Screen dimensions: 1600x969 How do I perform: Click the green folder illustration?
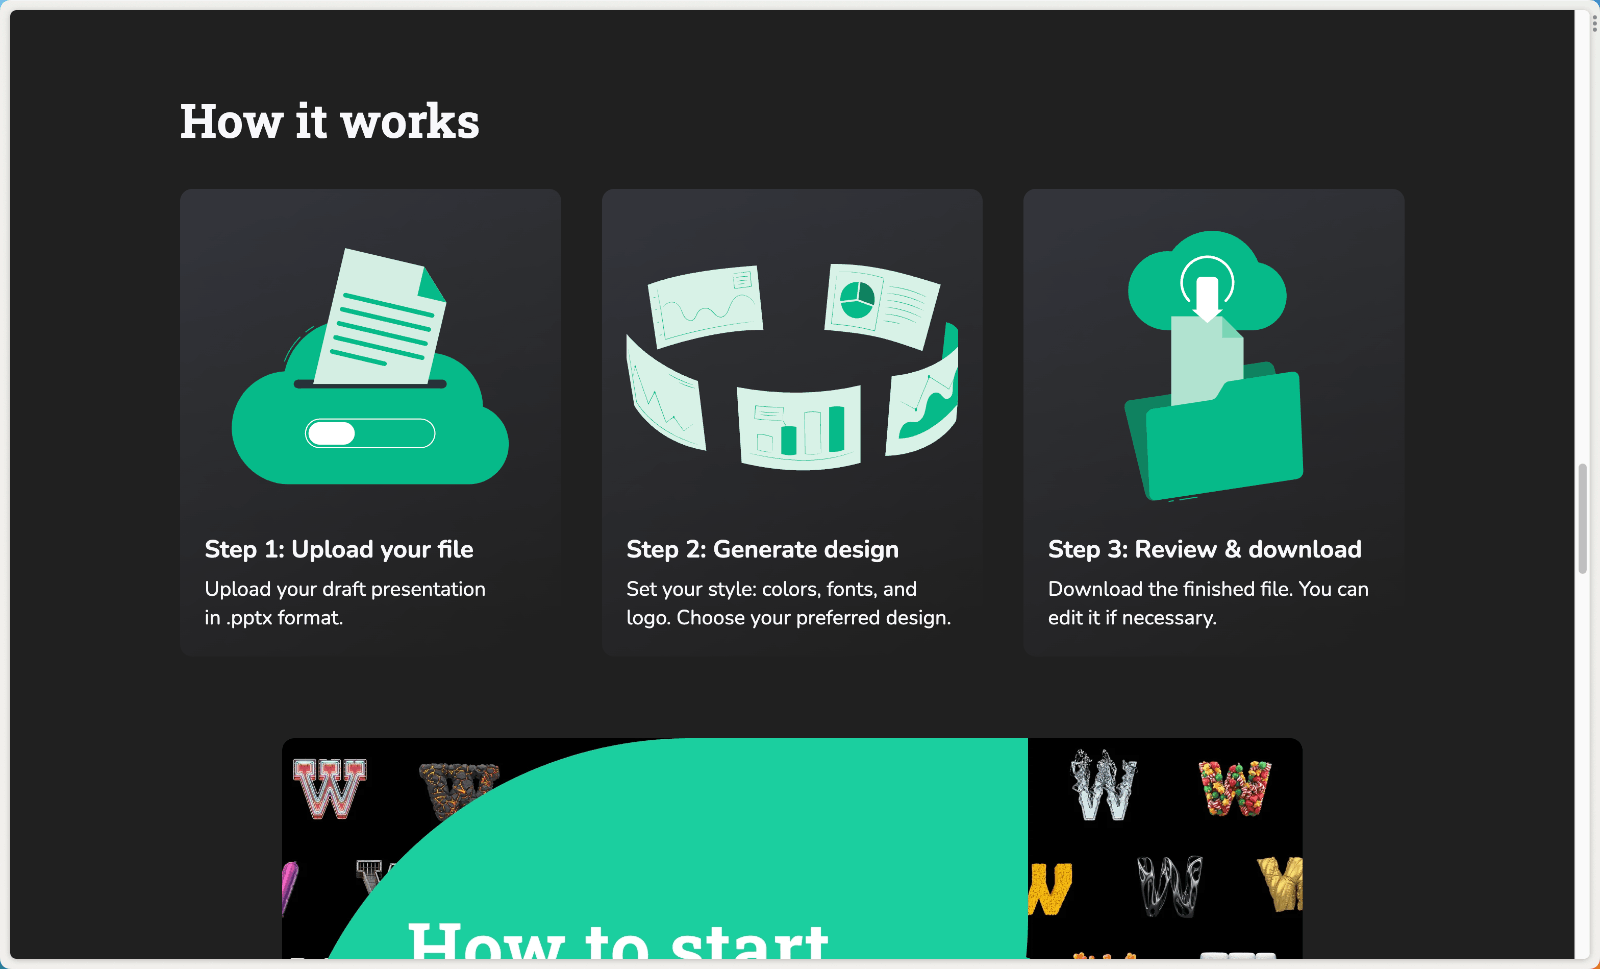1215,432
